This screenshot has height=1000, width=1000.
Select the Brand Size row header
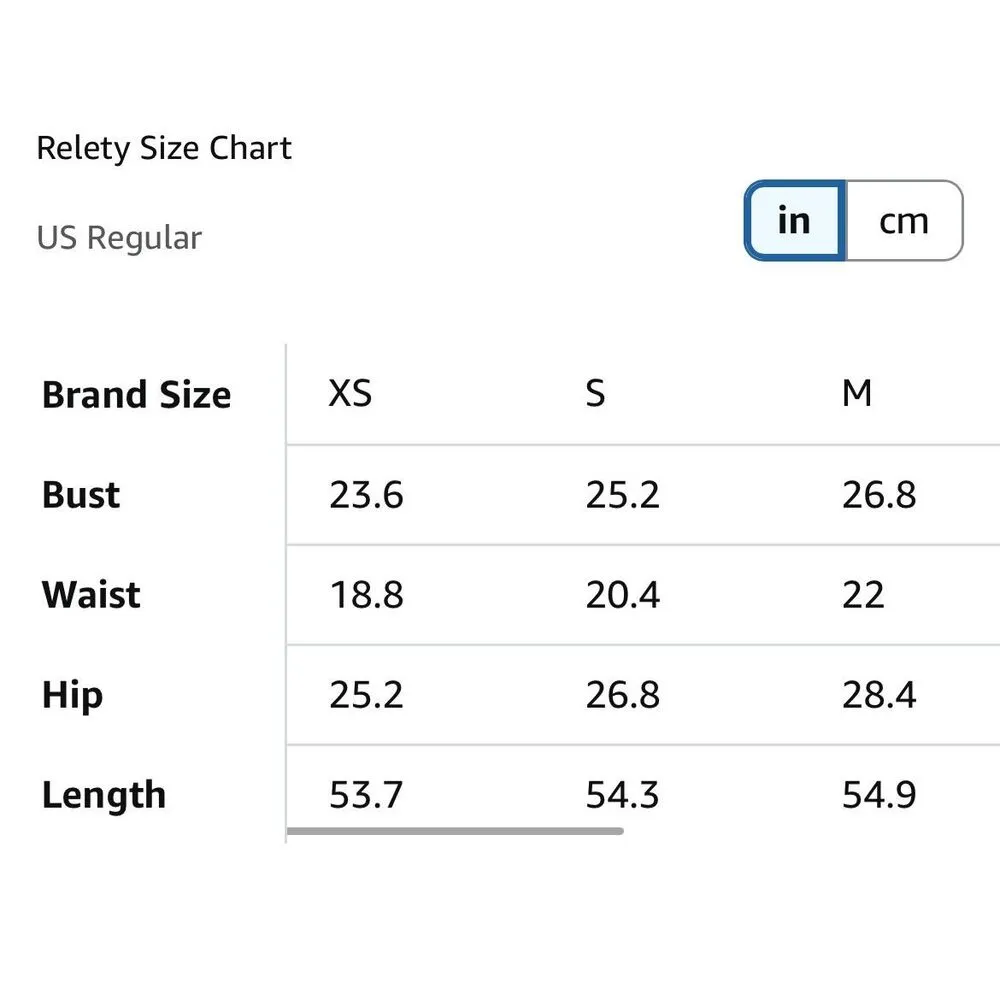[x=136, y=395]
